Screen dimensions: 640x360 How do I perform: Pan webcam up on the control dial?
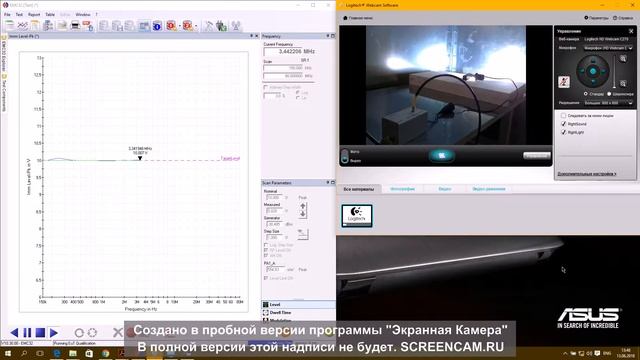pos(593,61)
